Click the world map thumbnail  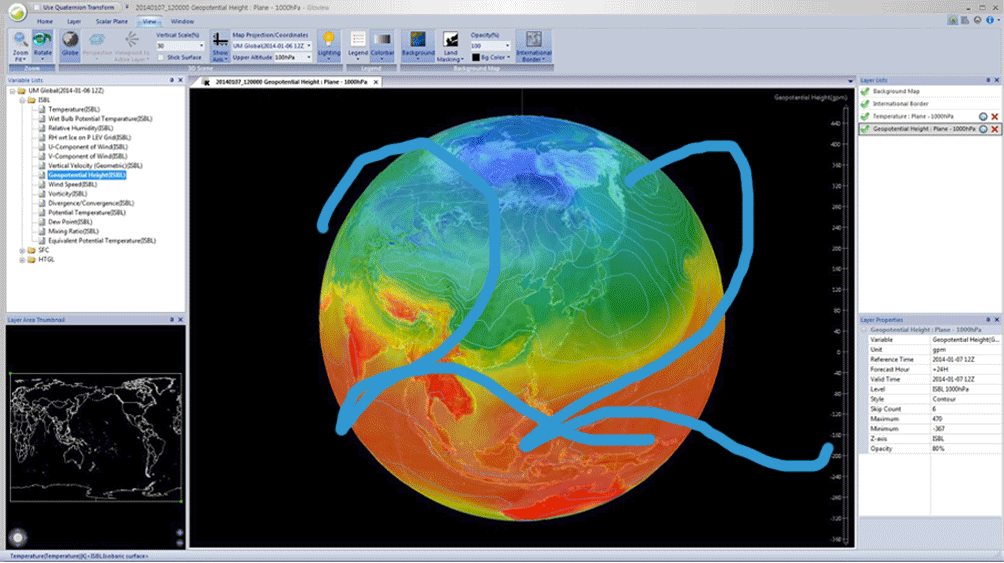tap(95, 437)
